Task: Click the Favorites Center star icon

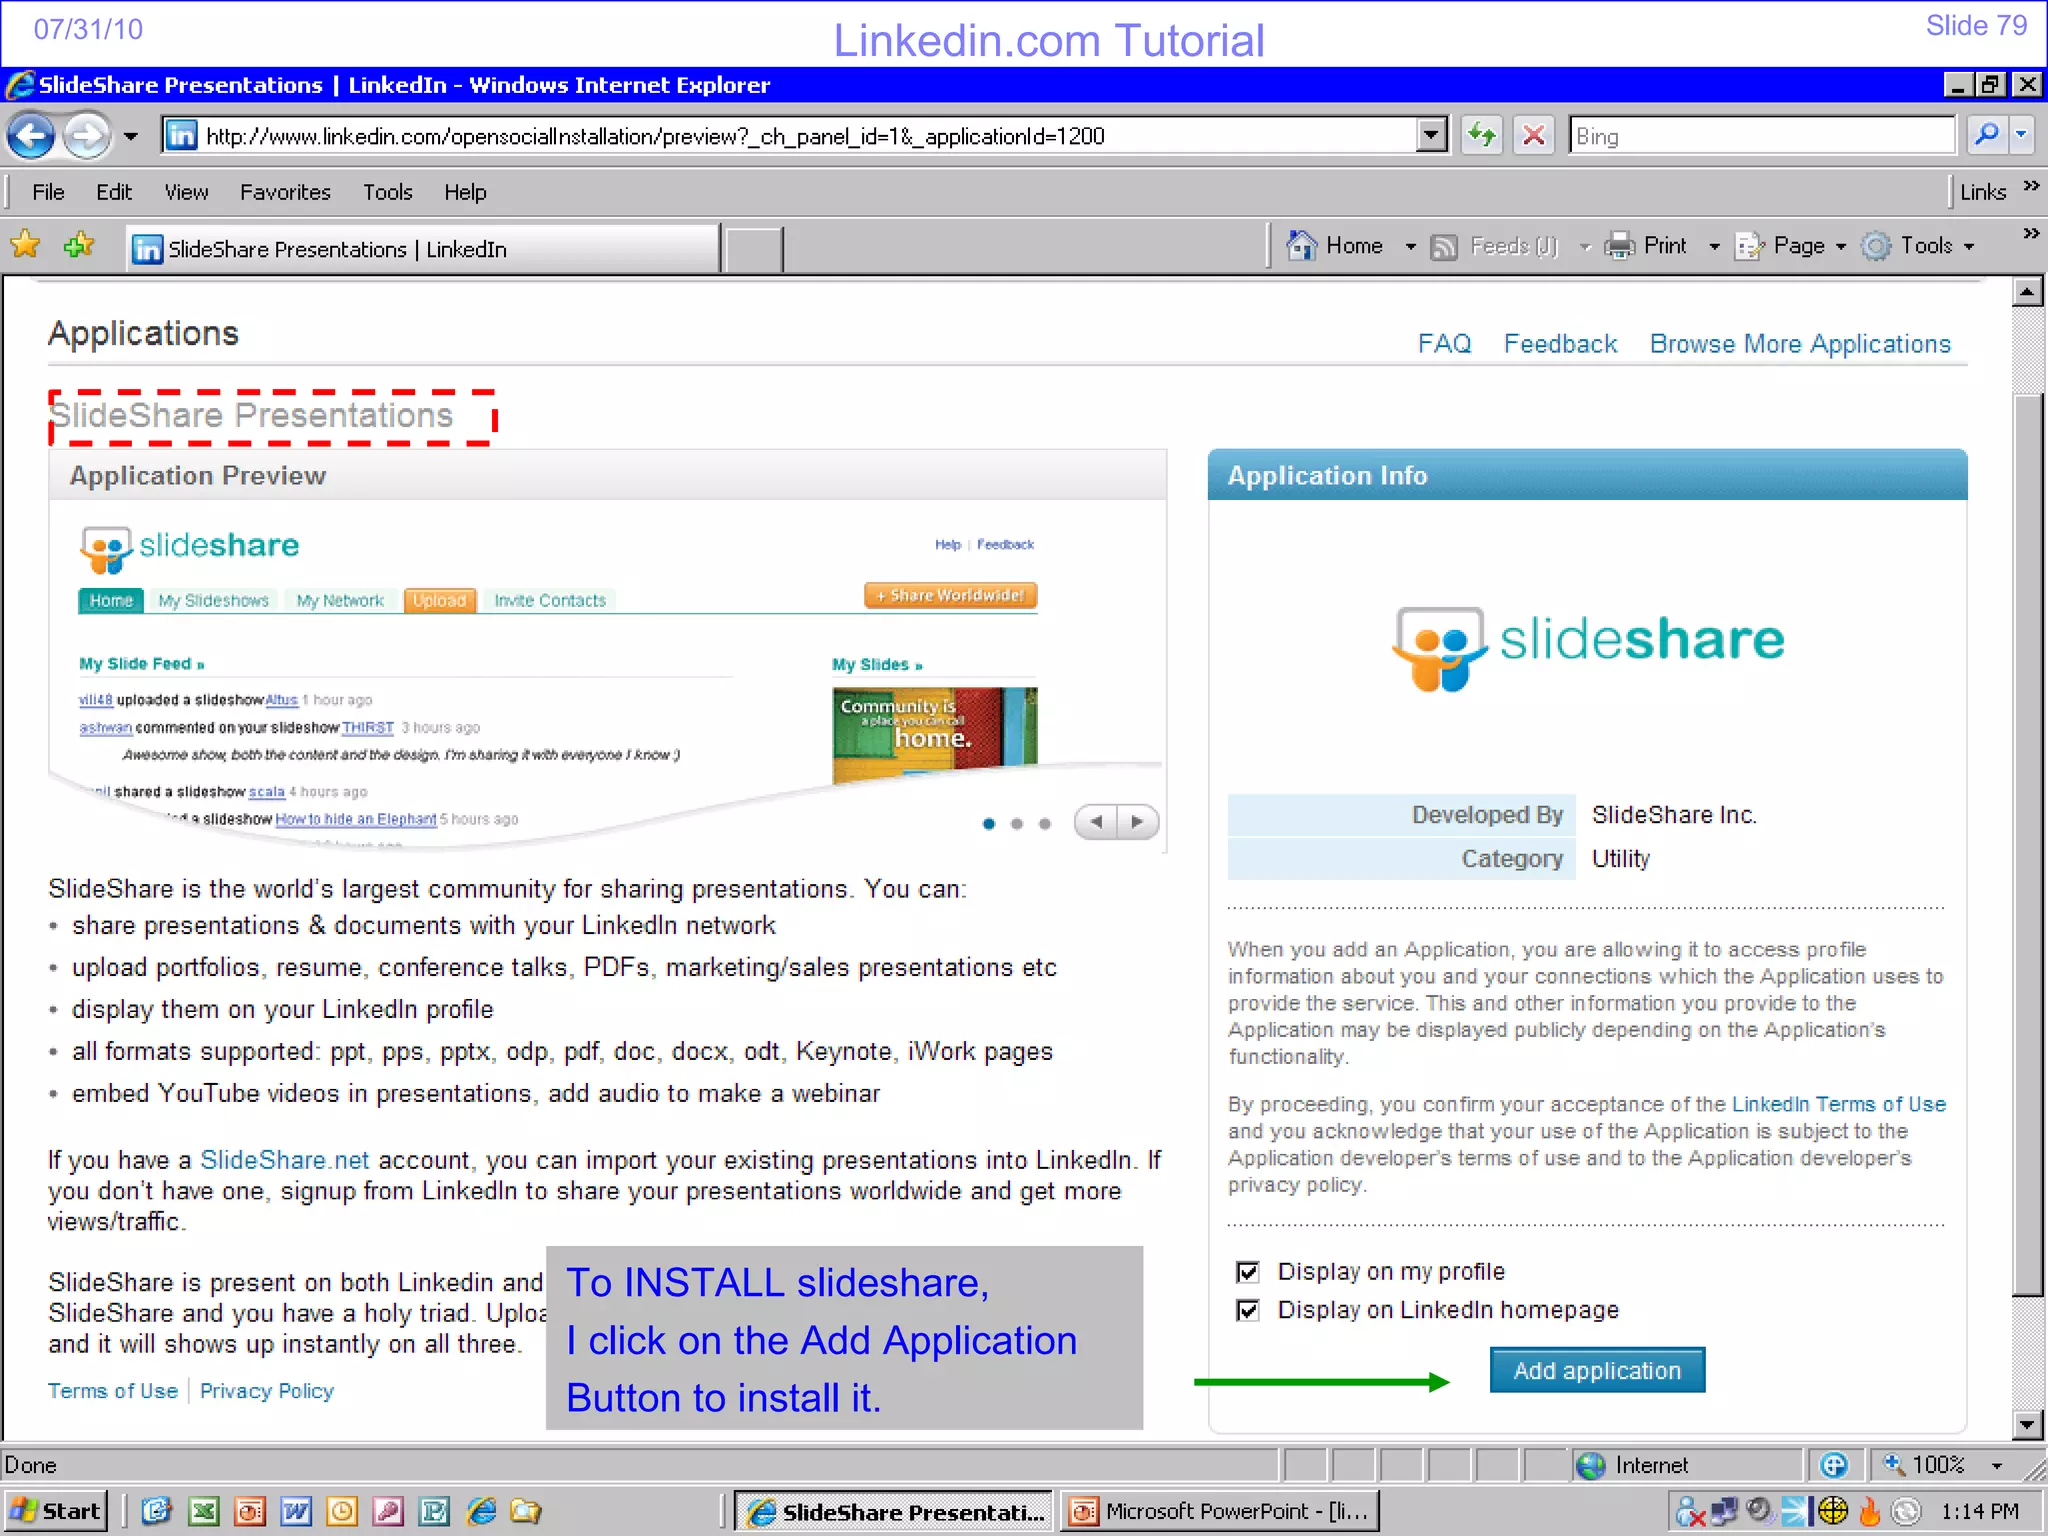Action: 25,245
